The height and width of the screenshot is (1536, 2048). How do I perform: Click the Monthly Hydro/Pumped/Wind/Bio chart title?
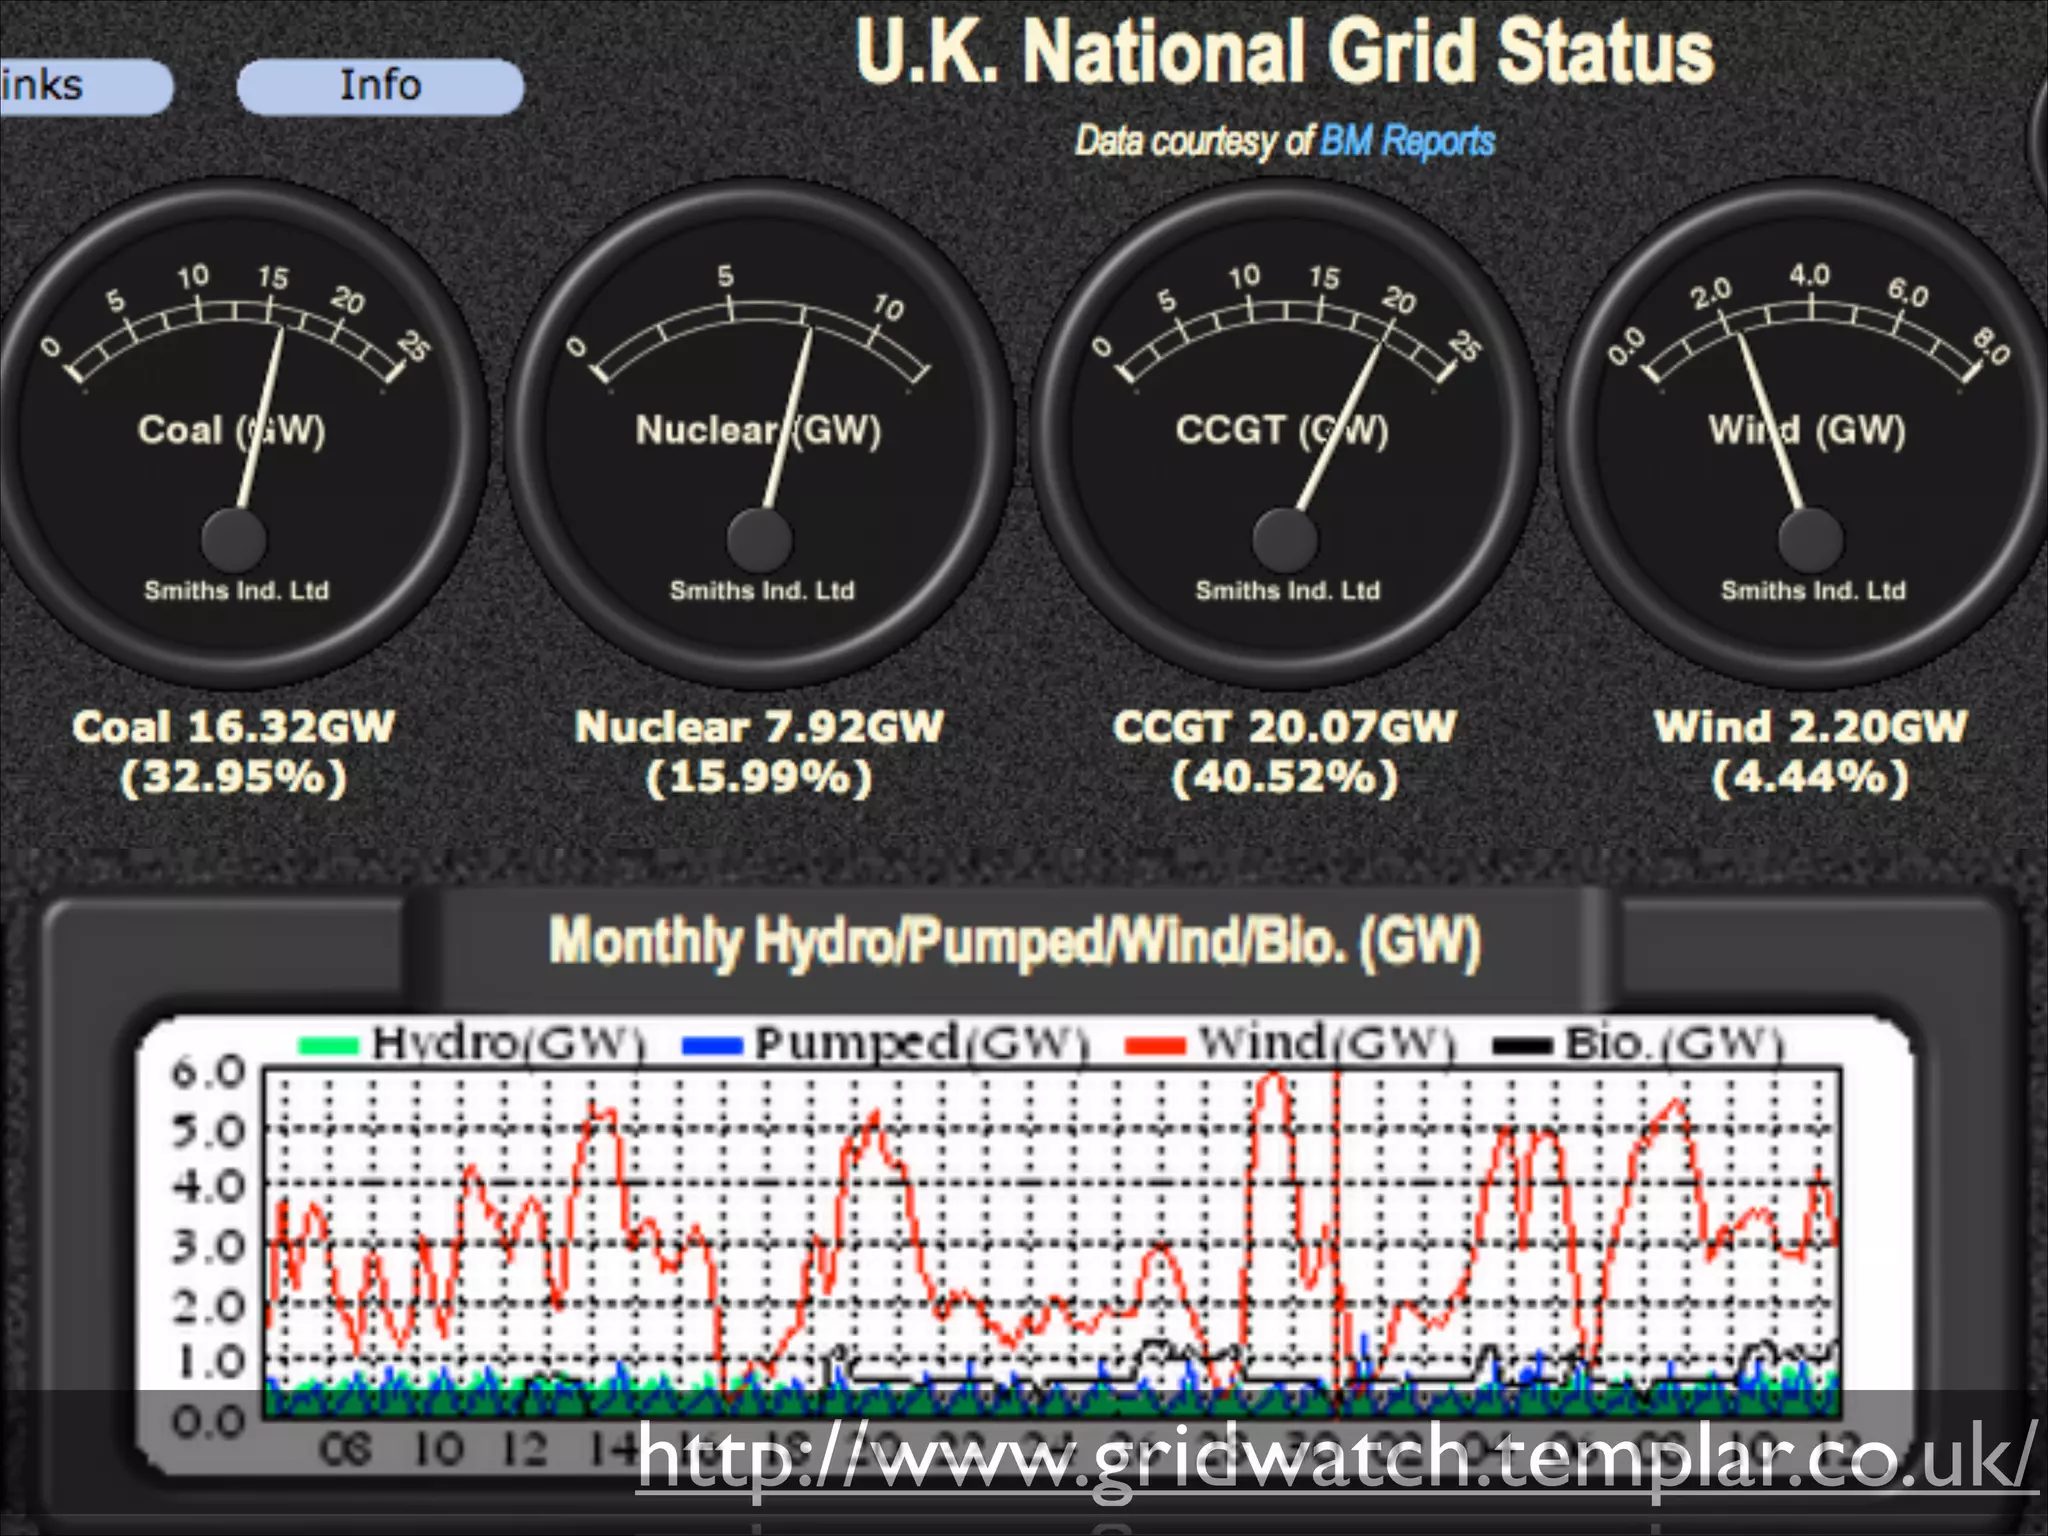click(1014, 942)
